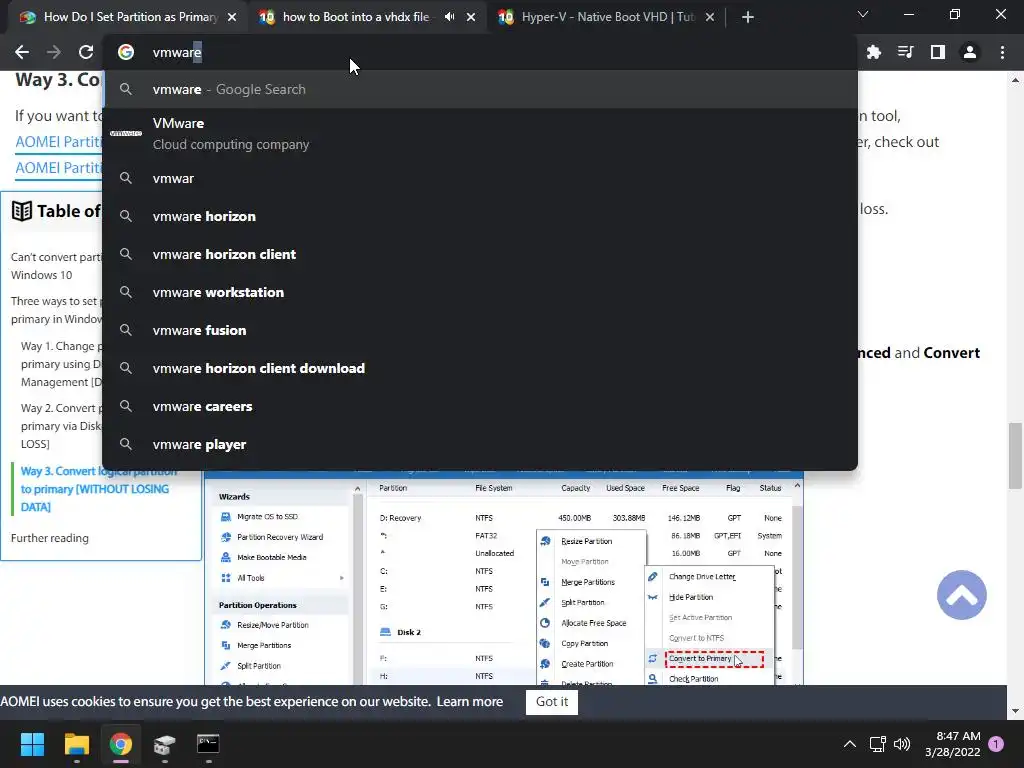The width and height of the screenshot is (1024, 768).
Task: Open the Extensions puzzle icon
Action: pos(874,52)
